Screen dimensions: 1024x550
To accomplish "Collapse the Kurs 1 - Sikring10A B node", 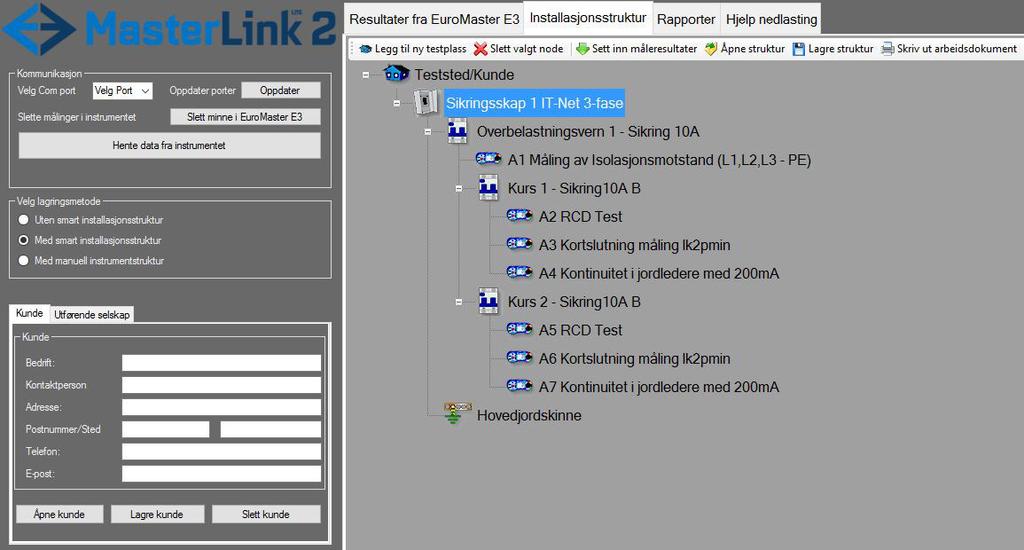I will [x=458, y=189].
